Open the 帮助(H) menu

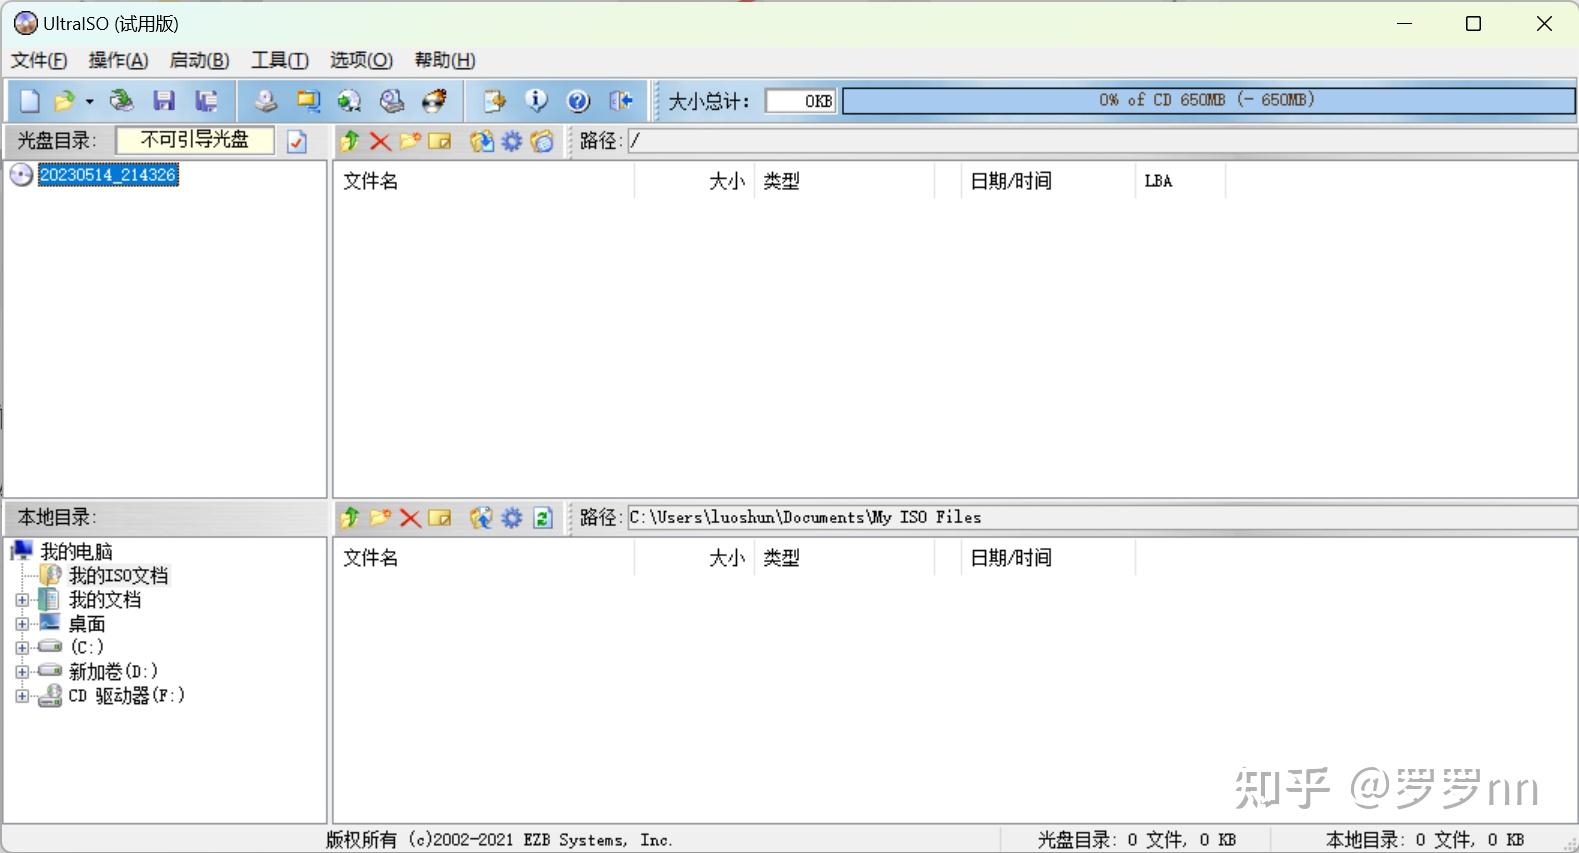pos(445,60)
